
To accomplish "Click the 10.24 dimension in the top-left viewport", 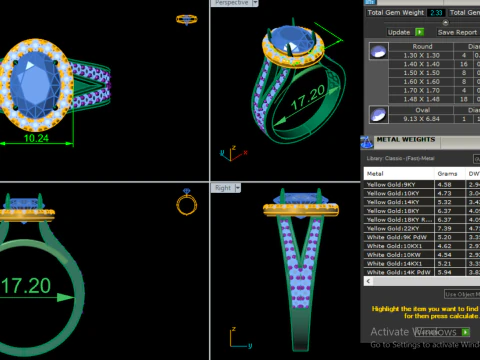I will click(x=36, y=138).
